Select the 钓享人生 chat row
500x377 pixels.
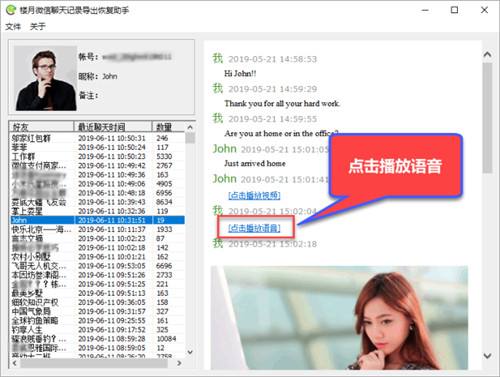click(97, 330)
